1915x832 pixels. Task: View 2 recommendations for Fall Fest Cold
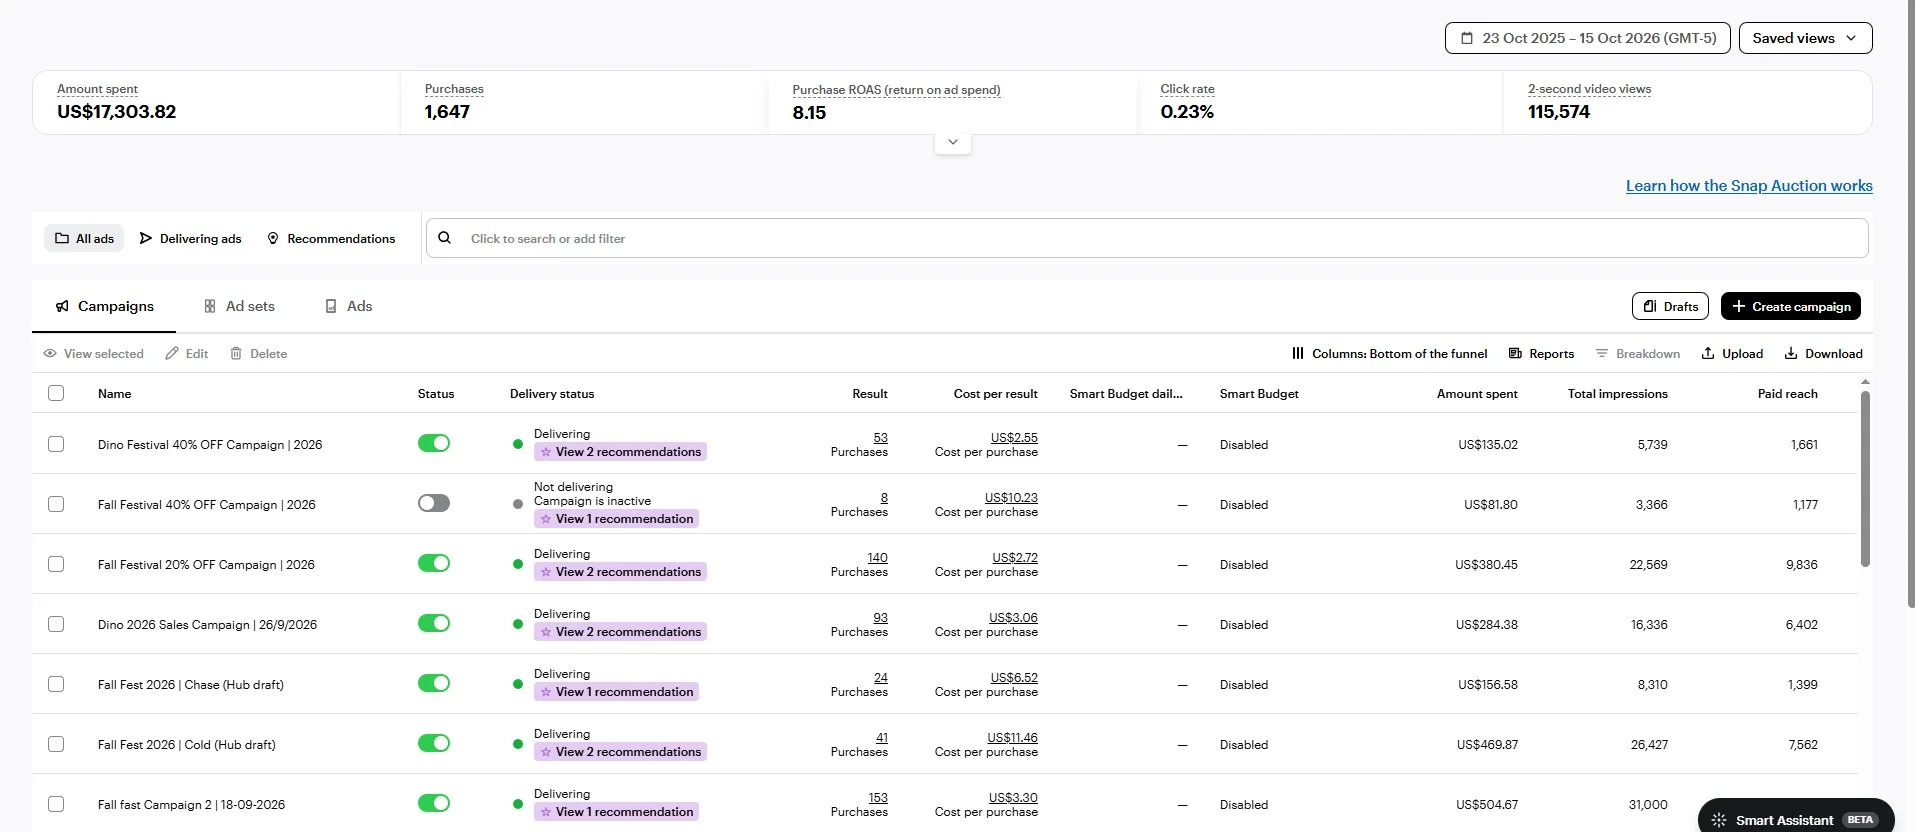pos(620,752)
